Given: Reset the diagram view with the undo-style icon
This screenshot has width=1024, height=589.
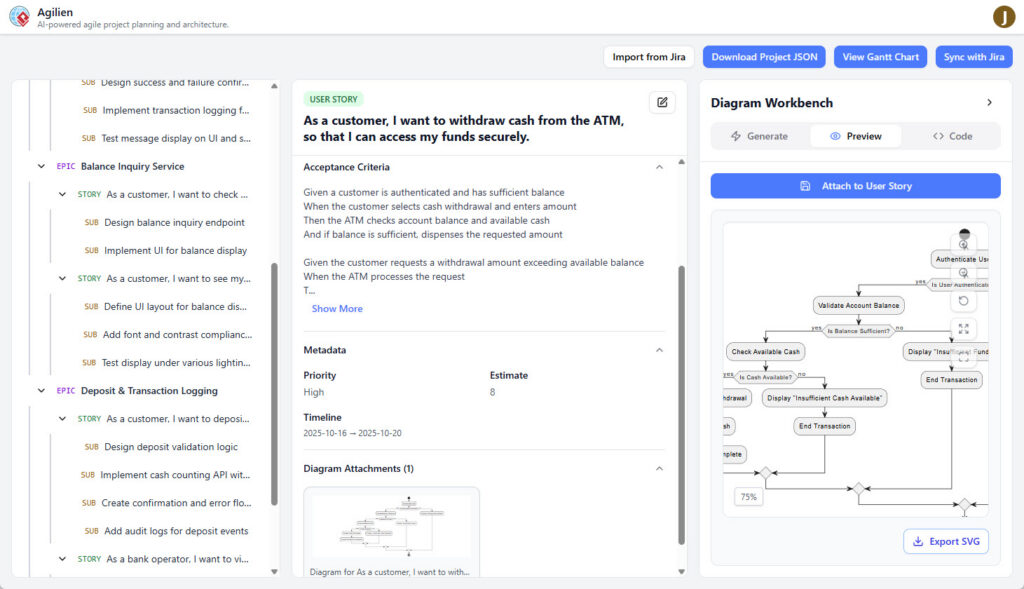Looking at the screenshot, I should point(963,300).
